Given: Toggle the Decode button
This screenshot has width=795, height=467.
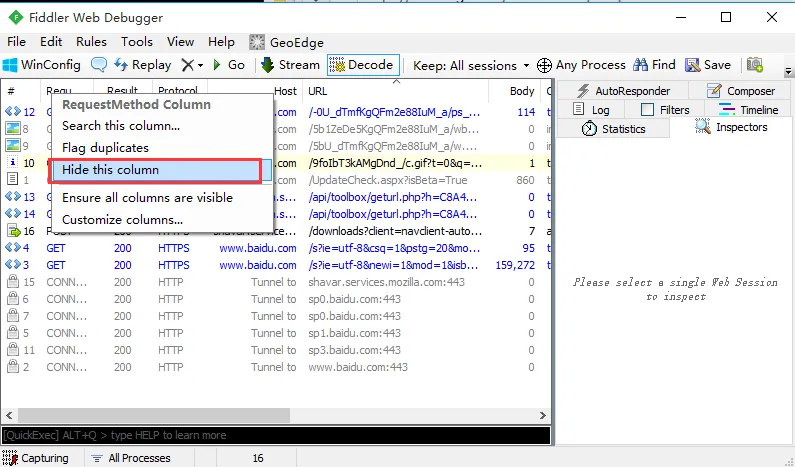Looking at the screenshot, I should click(363, 65).
